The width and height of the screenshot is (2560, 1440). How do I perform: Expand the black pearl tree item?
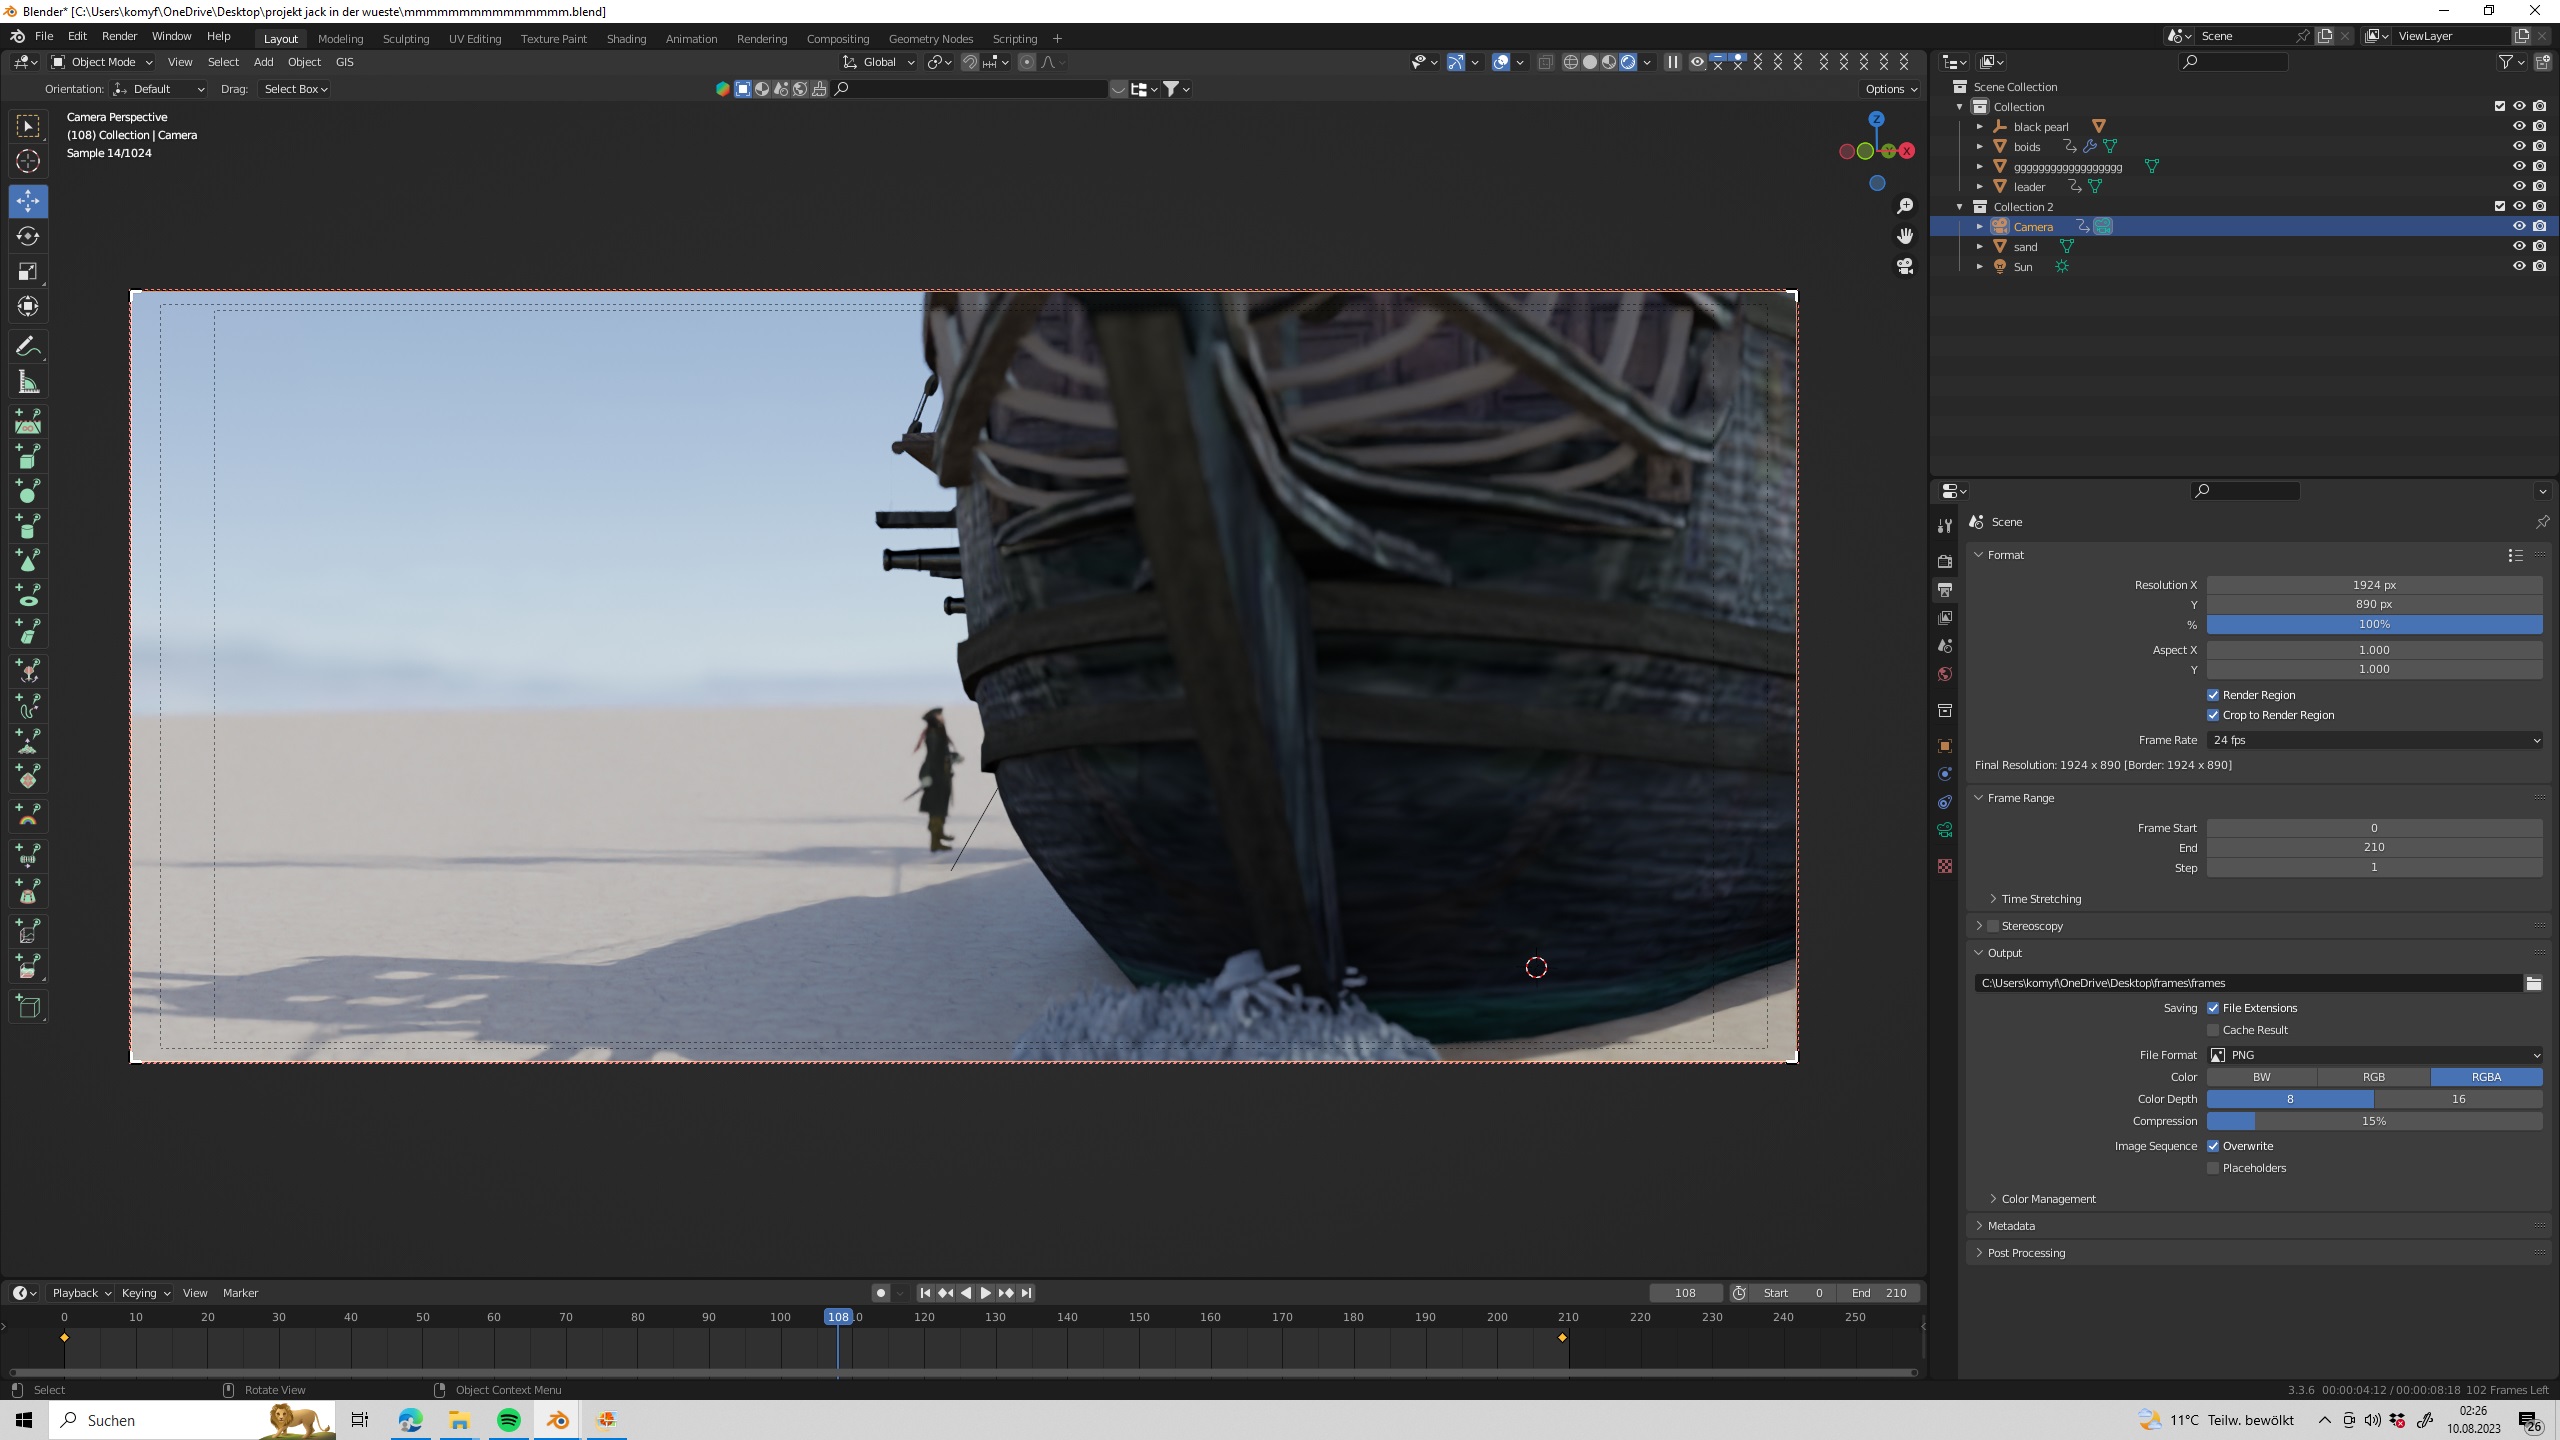point(1980,127)
